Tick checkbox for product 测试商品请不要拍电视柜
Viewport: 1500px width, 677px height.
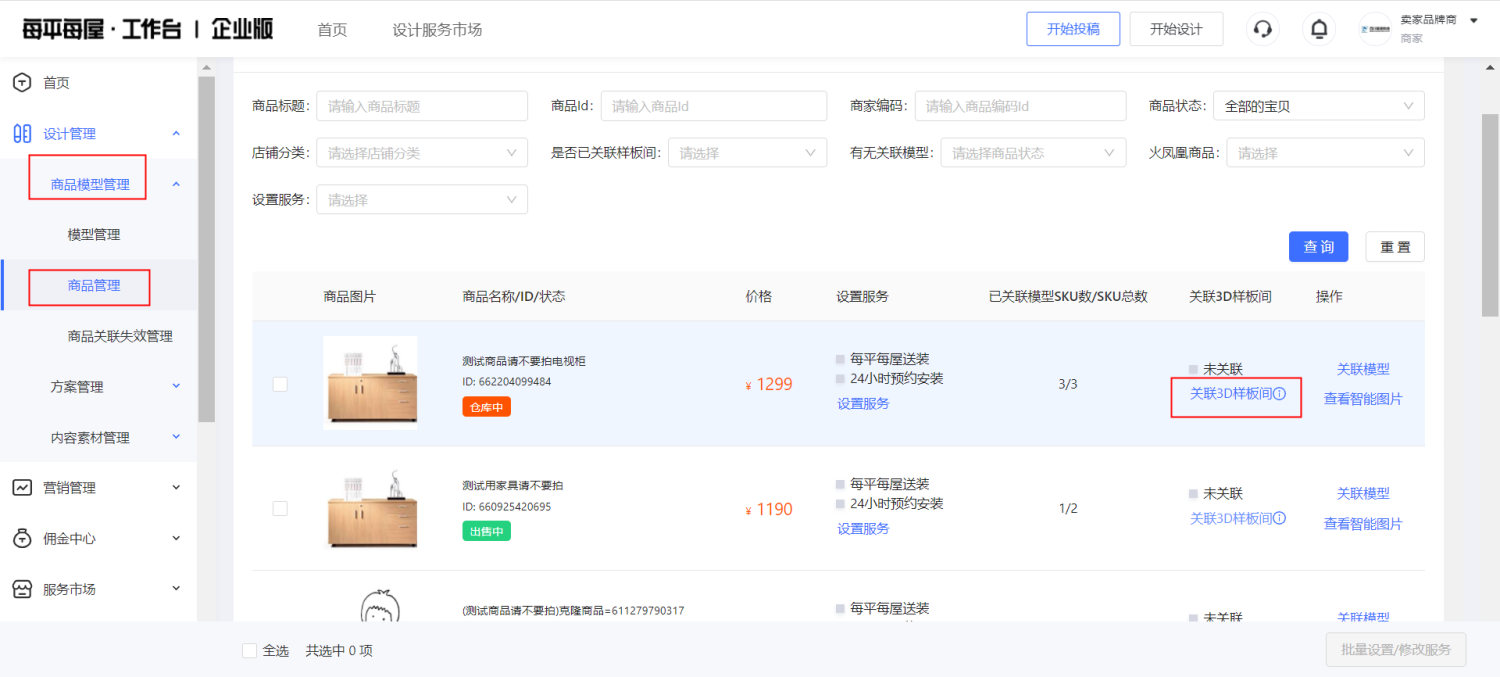pyautogui.click(x=280, y=384)
